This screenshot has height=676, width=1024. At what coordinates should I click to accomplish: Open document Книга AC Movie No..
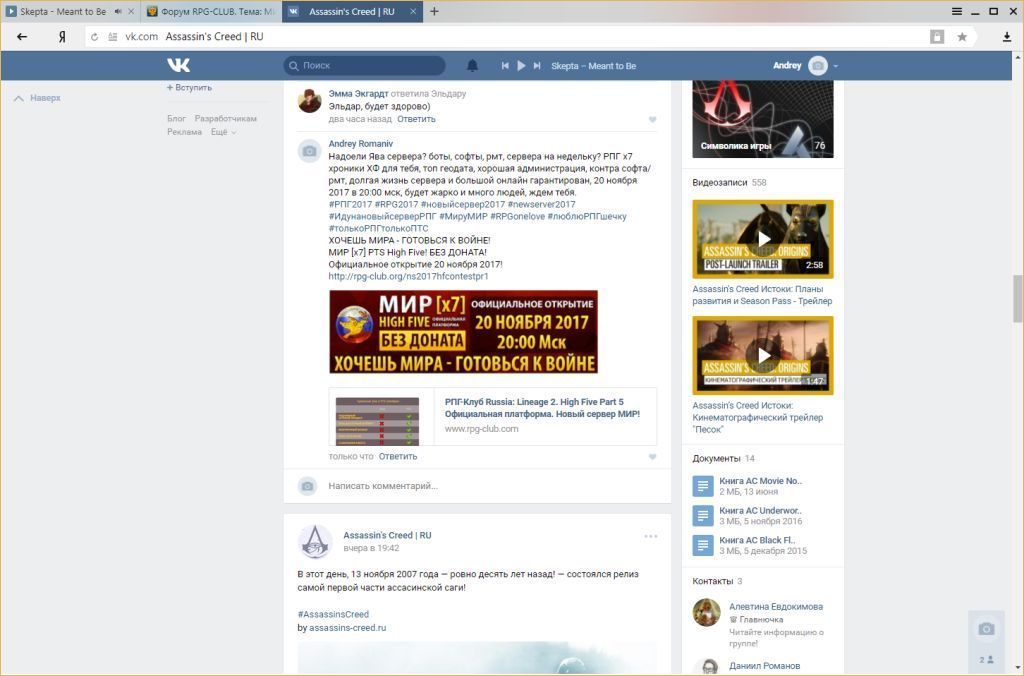(760, 481)
